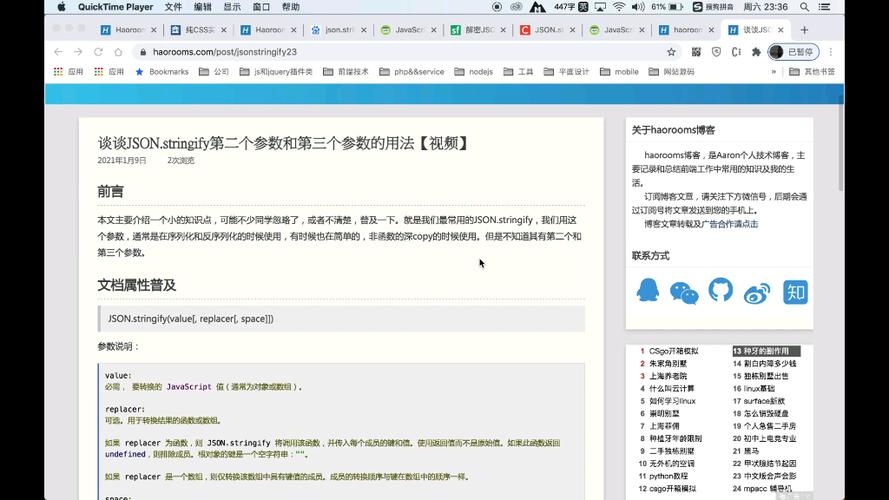The width and height of the screenshot is (889, 500).
Task: Click the 已暂停 profile button
Action: coord(793,52)
